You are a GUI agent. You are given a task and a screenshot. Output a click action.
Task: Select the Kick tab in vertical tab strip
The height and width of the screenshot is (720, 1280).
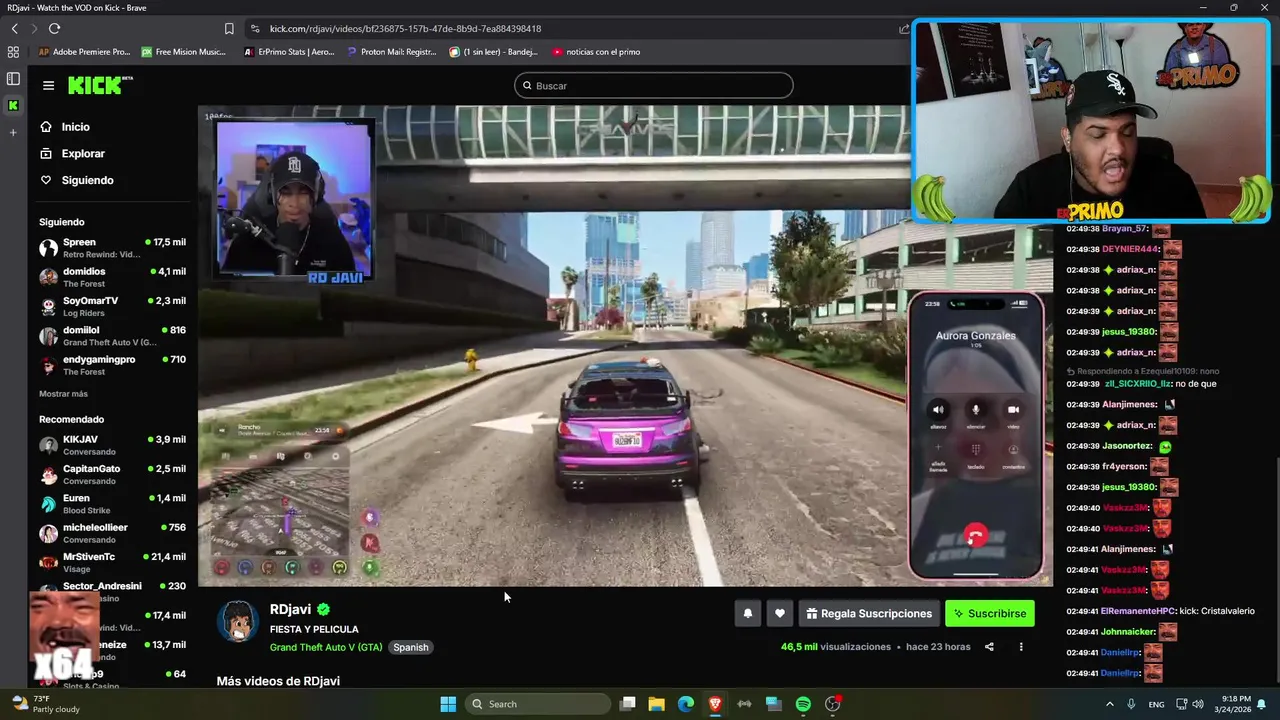13,105
